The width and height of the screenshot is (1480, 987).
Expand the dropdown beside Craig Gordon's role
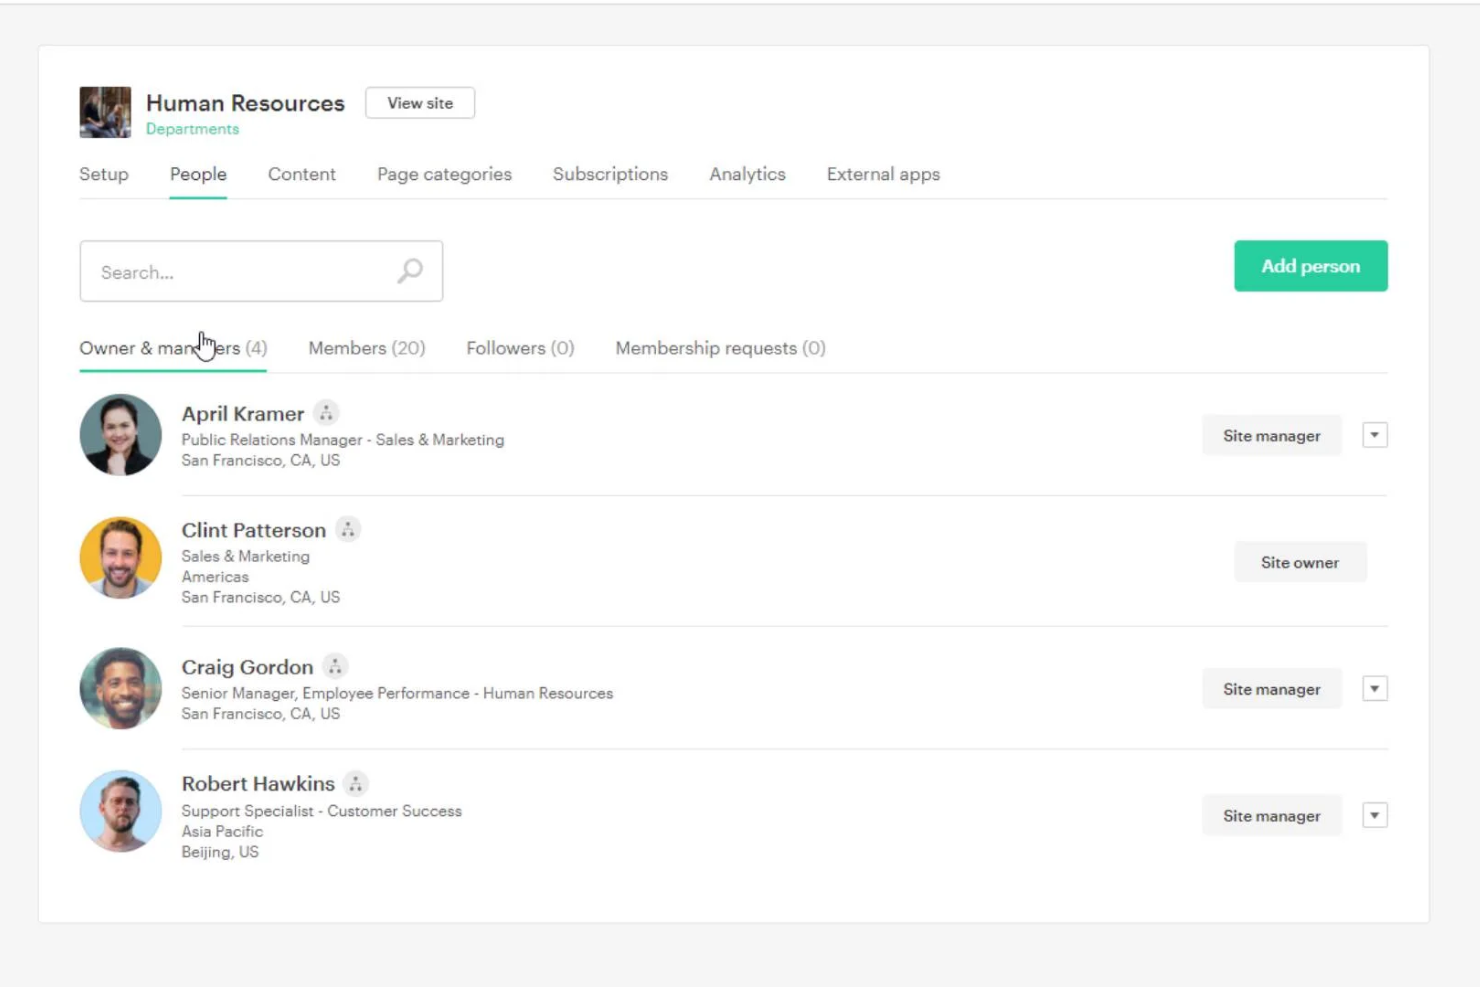click(x=1375, y=688)
